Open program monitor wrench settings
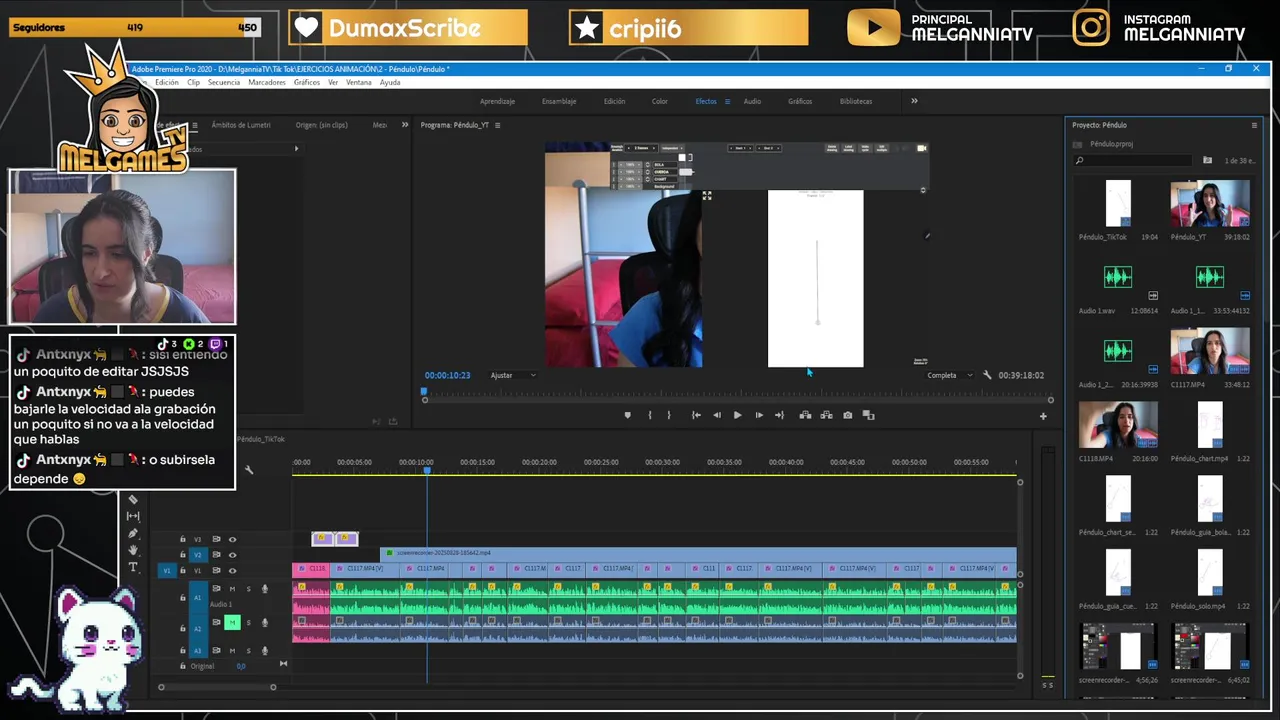 987,375
